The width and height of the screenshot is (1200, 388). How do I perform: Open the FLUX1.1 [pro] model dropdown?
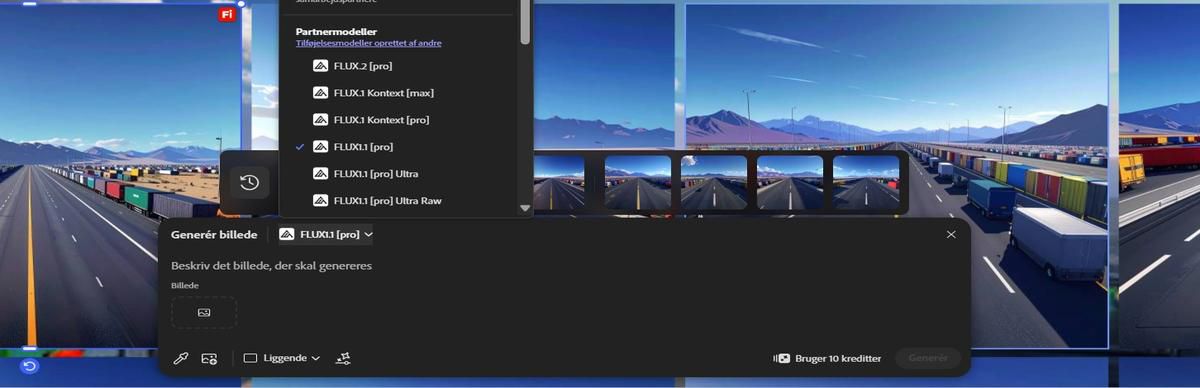pyautogui.click(x=326, y=235)
